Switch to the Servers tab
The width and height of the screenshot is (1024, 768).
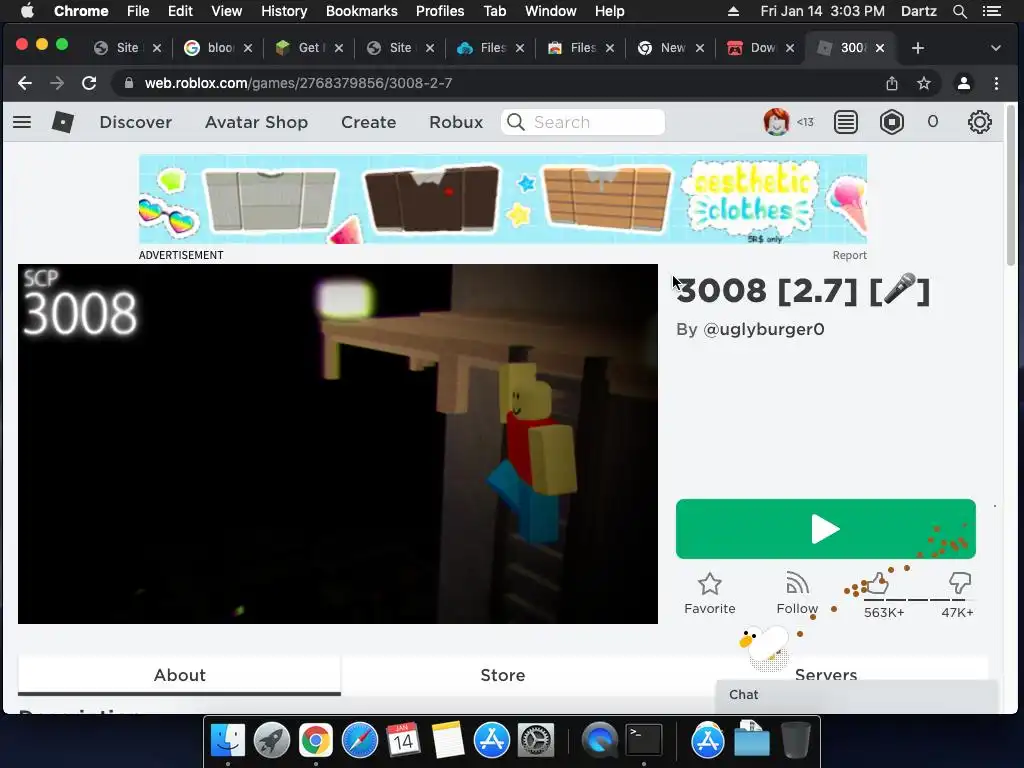tap(825, 675)
